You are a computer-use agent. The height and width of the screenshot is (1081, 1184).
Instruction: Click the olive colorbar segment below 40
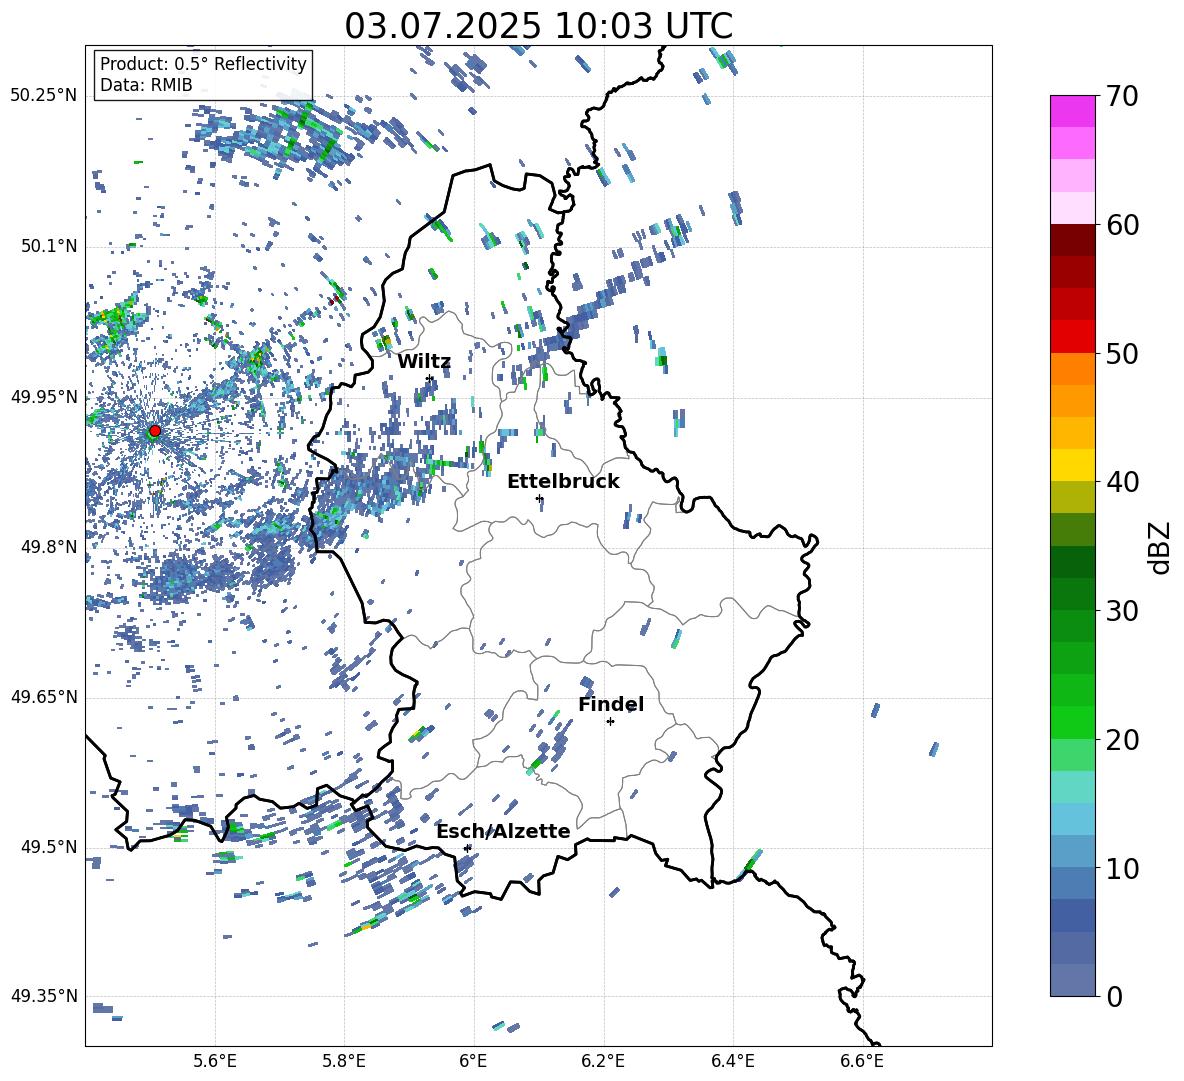tap(1073, 497)
